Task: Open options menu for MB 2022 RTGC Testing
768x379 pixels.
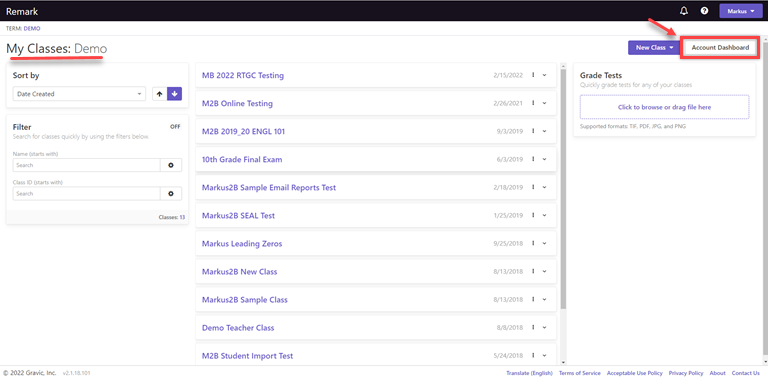Action: tap(533, 75)
